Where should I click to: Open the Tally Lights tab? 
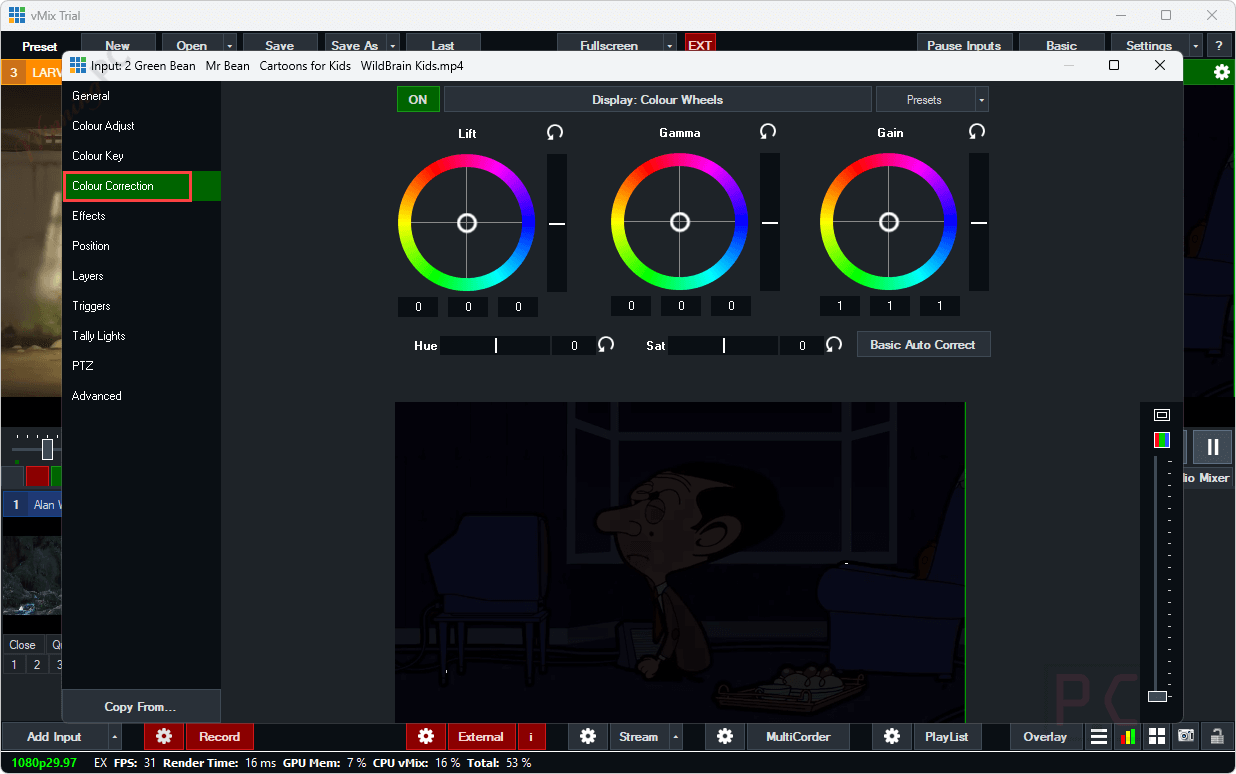click(141, 336)
